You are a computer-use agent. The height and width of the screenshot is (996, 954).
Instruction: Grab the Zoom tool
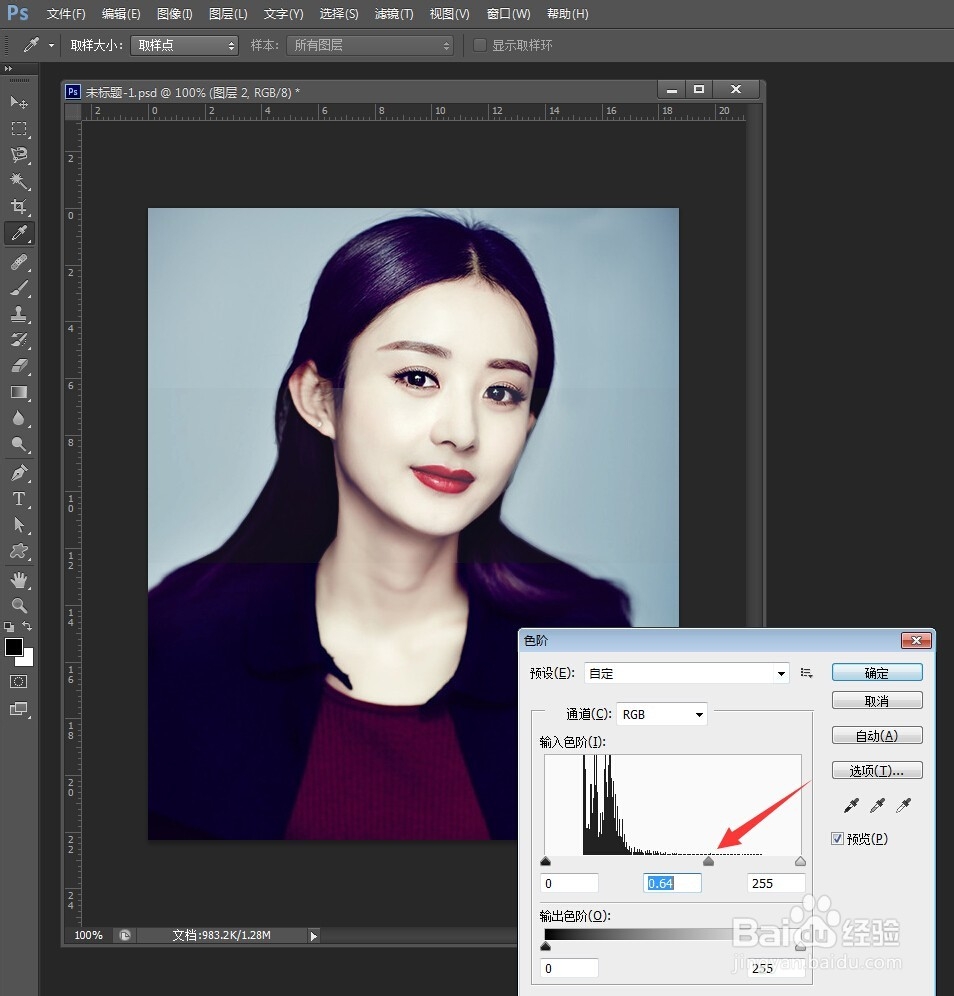(20, 606)
